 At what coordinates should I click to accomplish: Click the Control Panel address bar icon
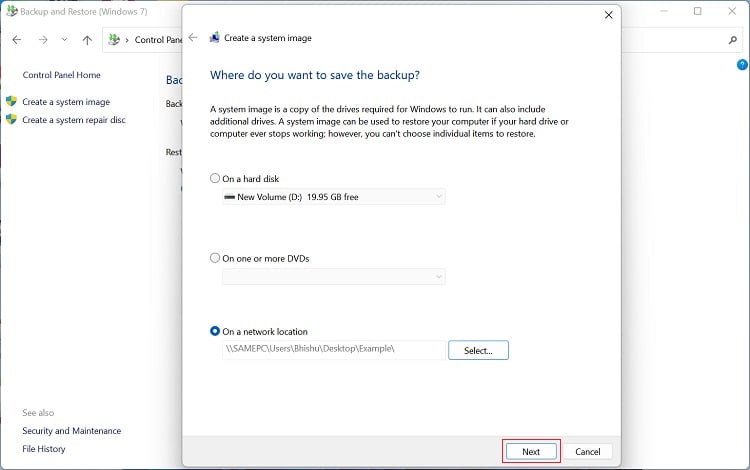pyautogui.click(x=115, y=40)
